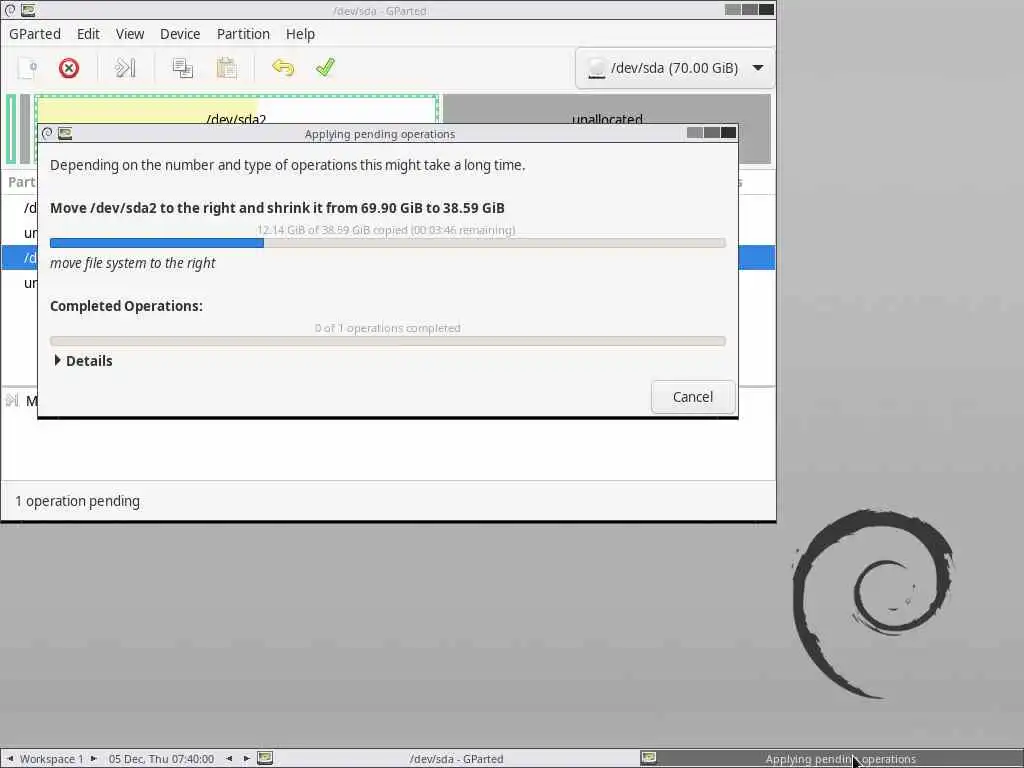The image size is (1024, 768).
Task: Open the Partition menu
Action: (243, 34)
